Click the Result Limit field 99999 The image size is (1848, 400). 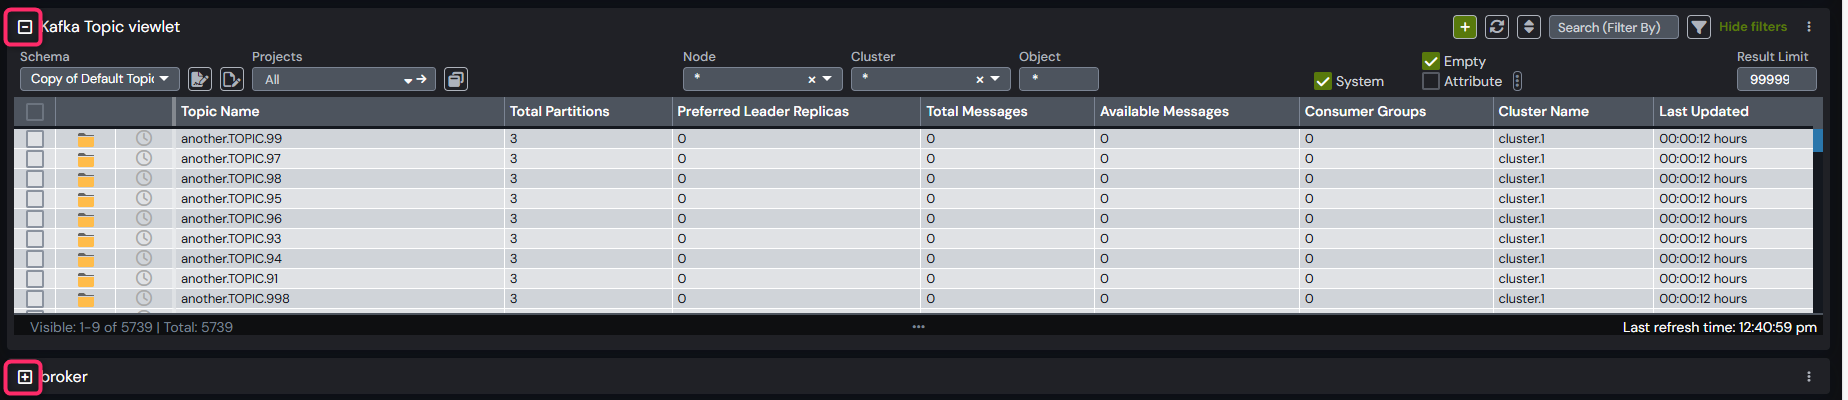point(1776,79)
